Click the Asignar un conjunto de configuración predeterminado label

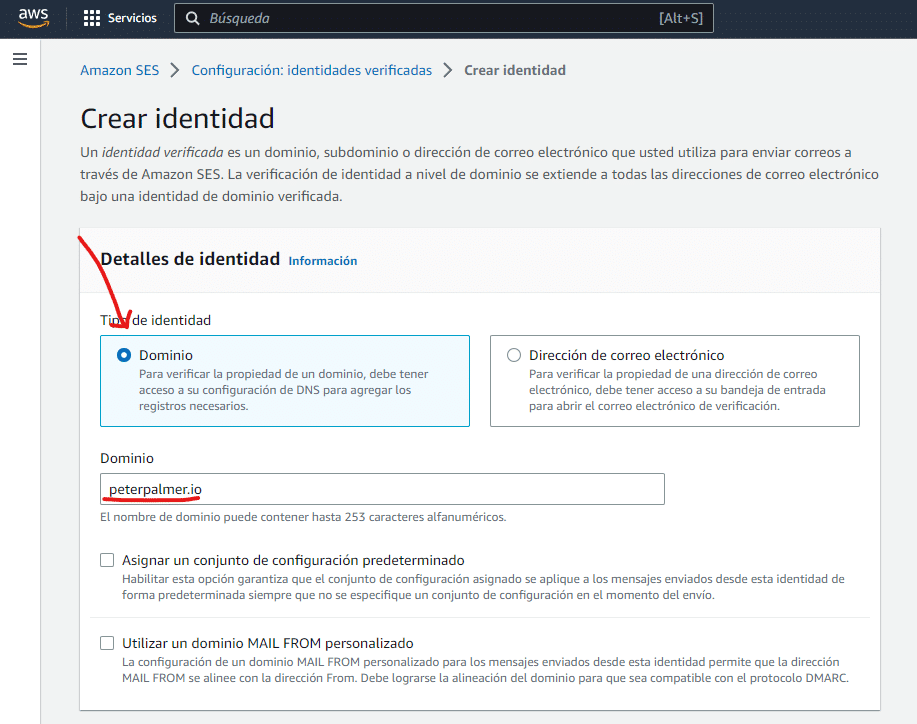tap(293, 560)
